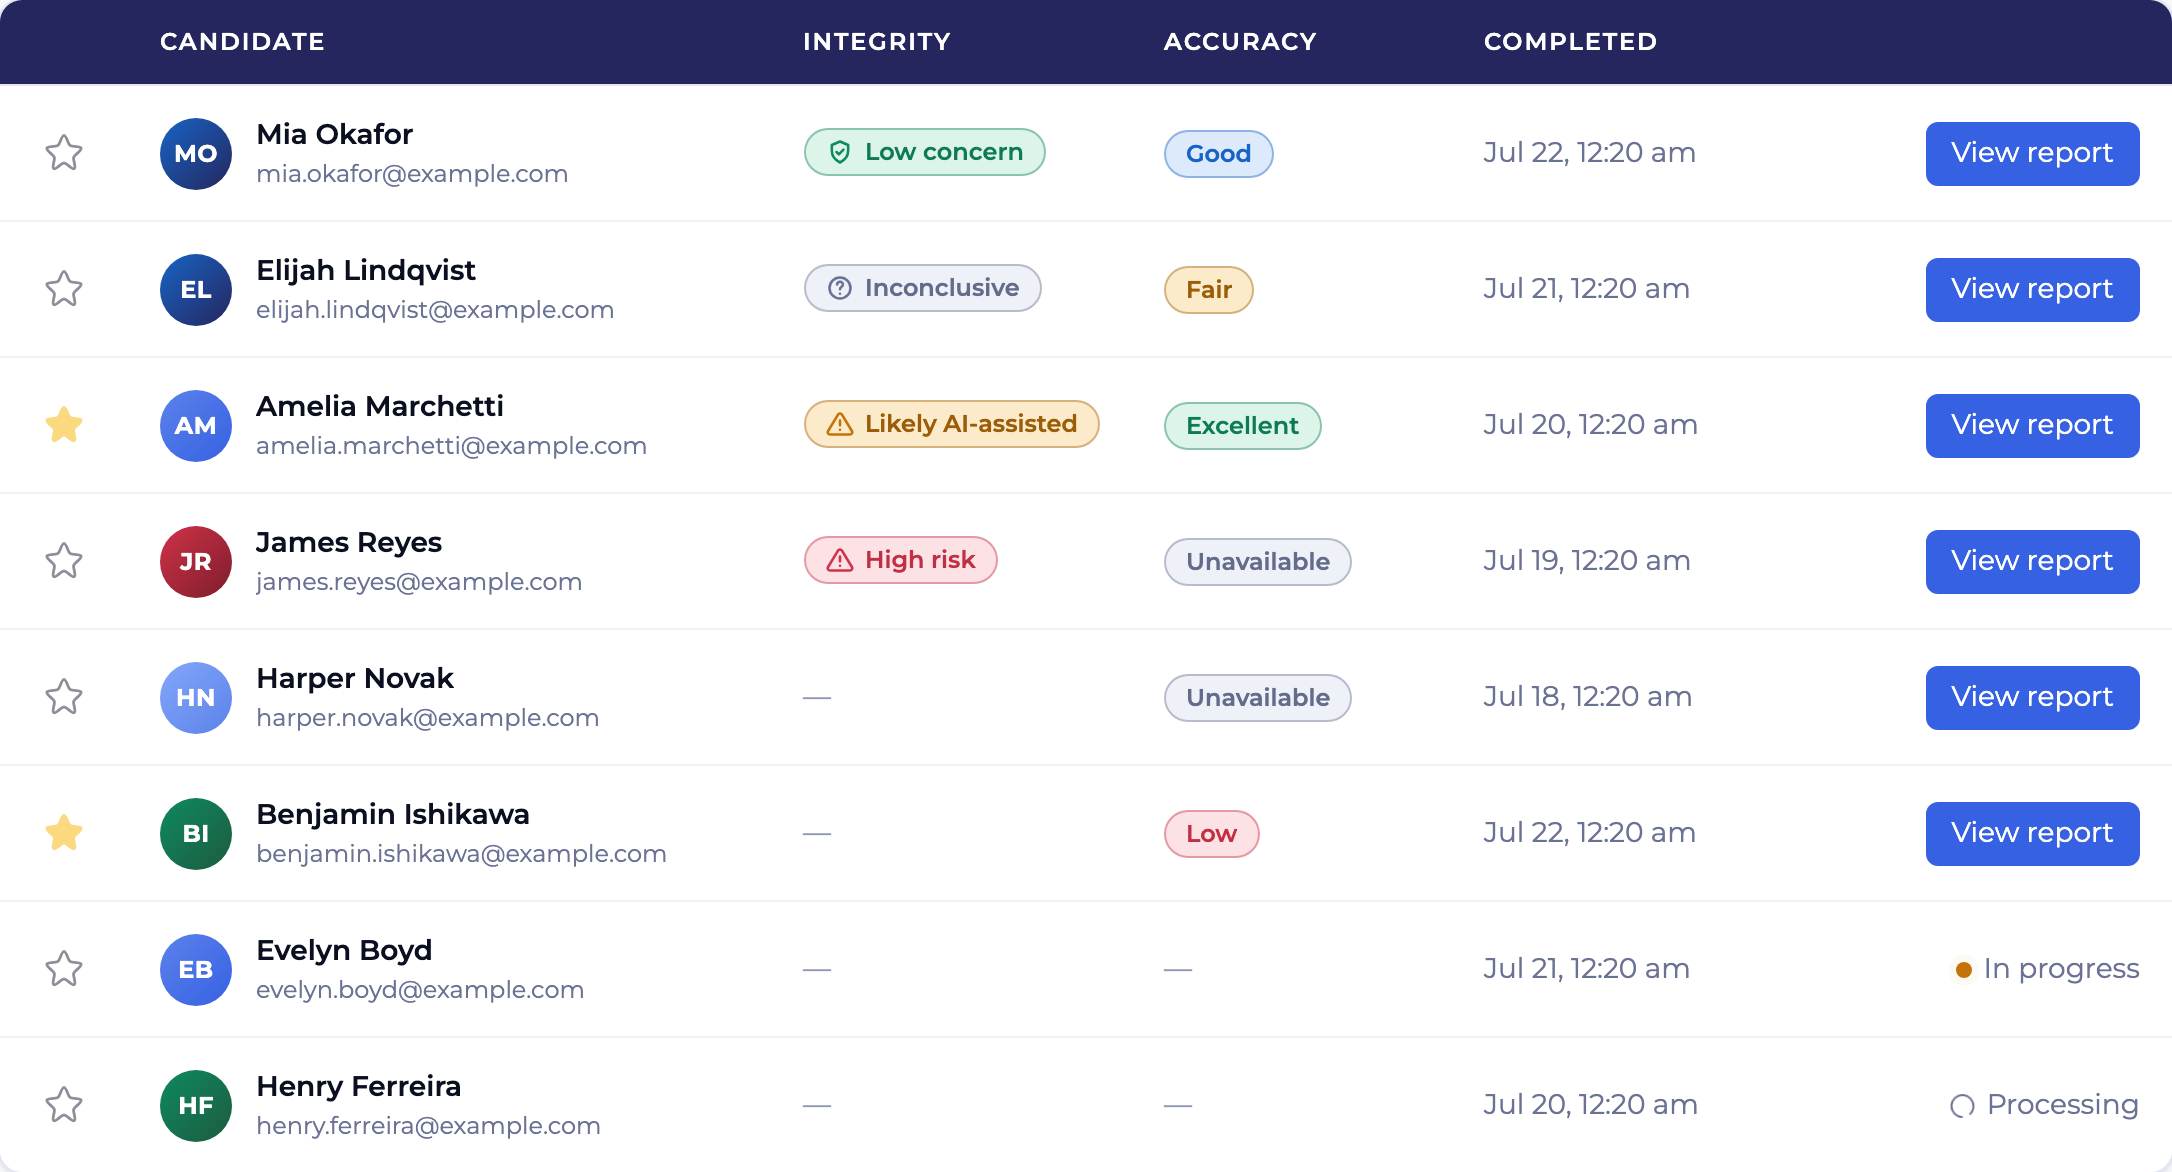
Task: Sort by the Integrity column header
Action: 877,42
